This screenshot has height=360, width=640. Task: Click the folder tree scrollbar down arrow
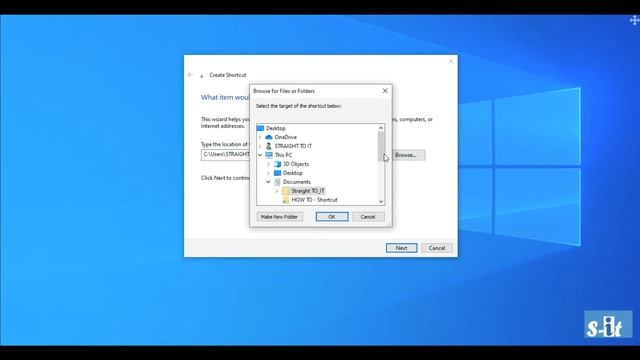(380, 201)
